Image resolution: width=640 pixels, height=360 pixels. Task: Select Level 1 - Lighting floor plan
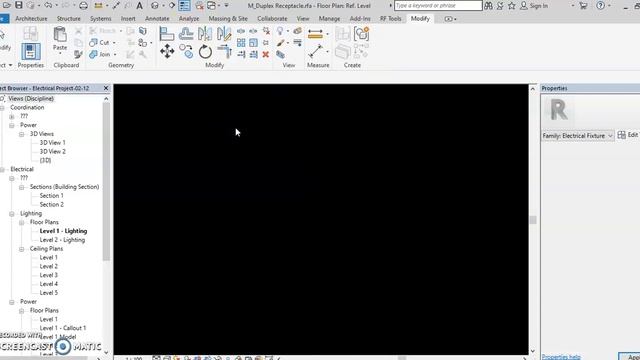click(x=63, y=231)
